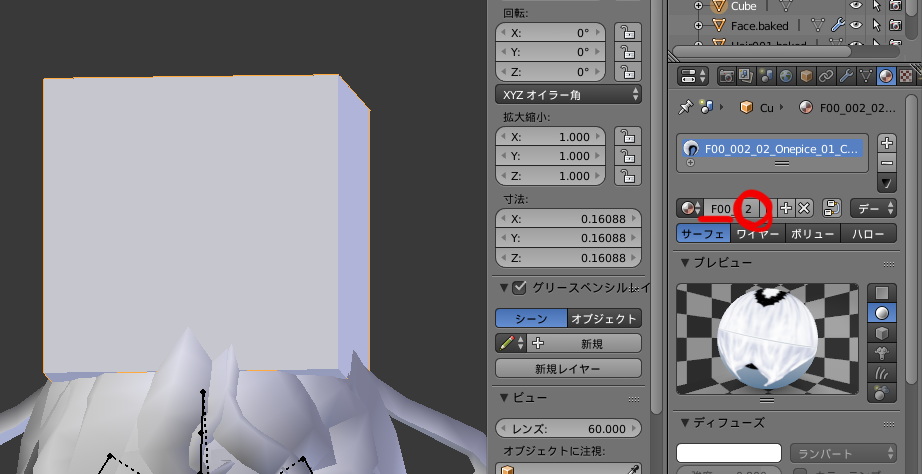Toggle the rotation X lock
The image size is (922, 474).
tap(626, 33)
